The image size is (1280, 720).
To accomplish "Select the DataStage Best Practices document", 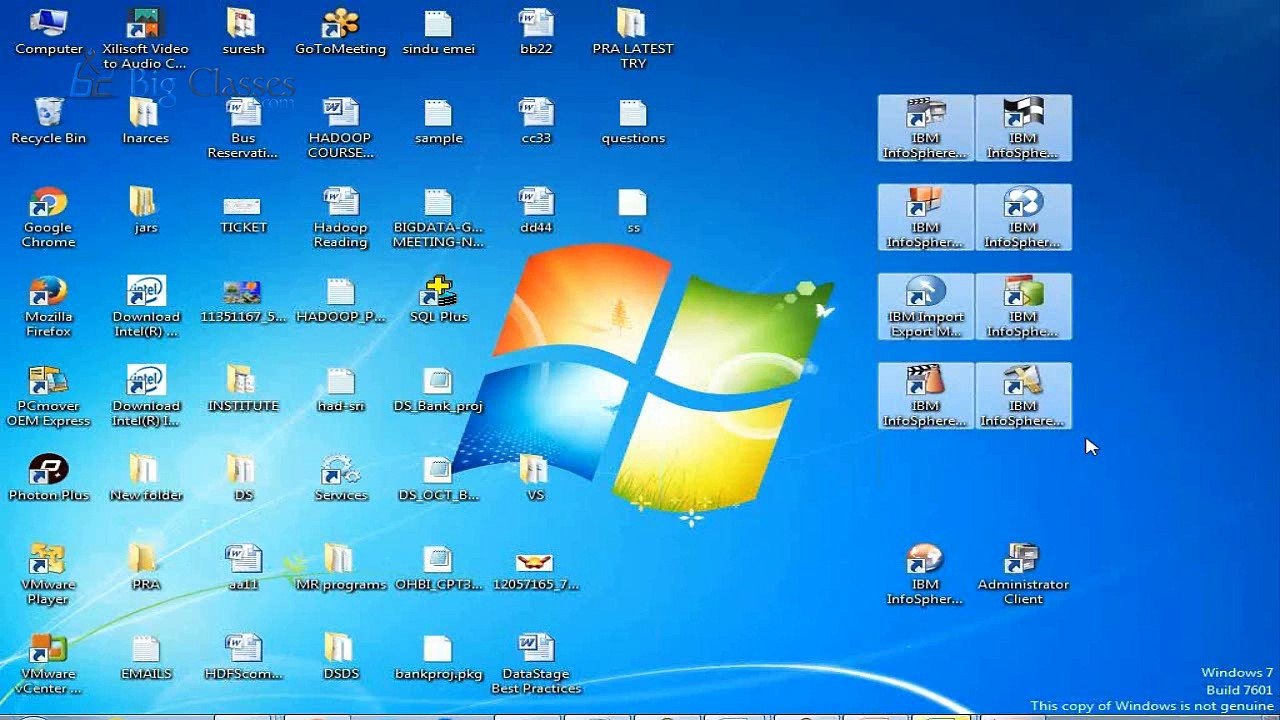I will point(536,663).
